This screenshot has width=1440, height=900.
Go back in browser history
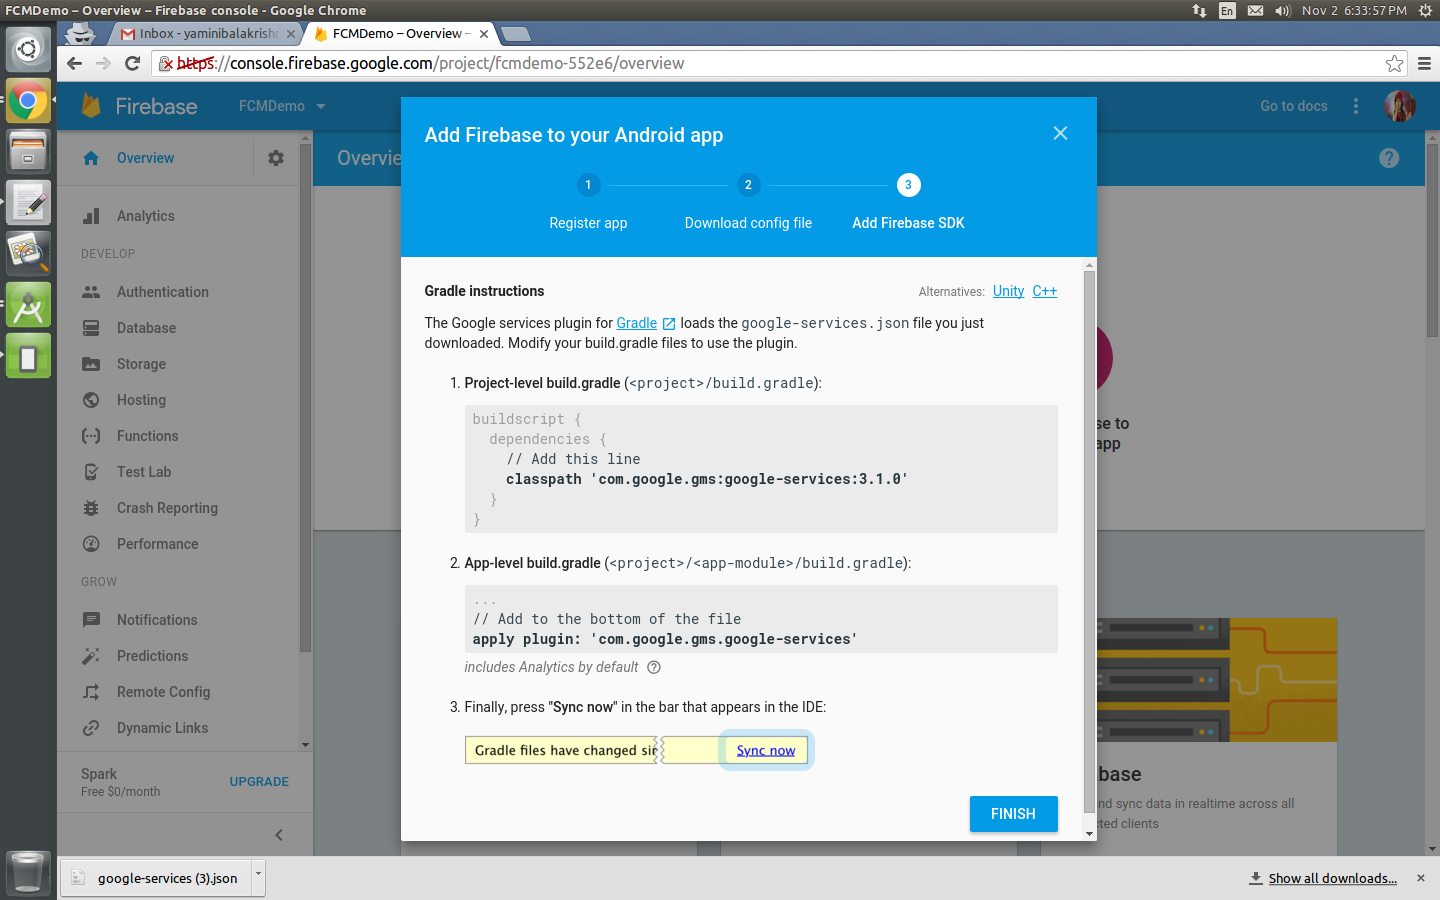tap(74, 63)
